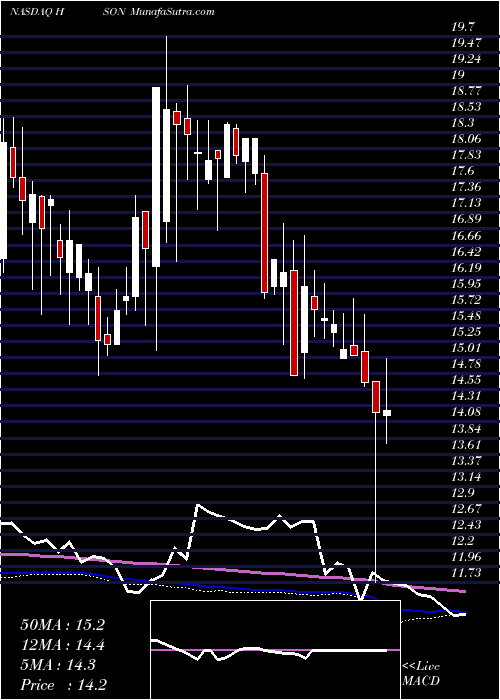Click the 16.89 price axis label
This screenshot has width=500, height=700.
465,220
